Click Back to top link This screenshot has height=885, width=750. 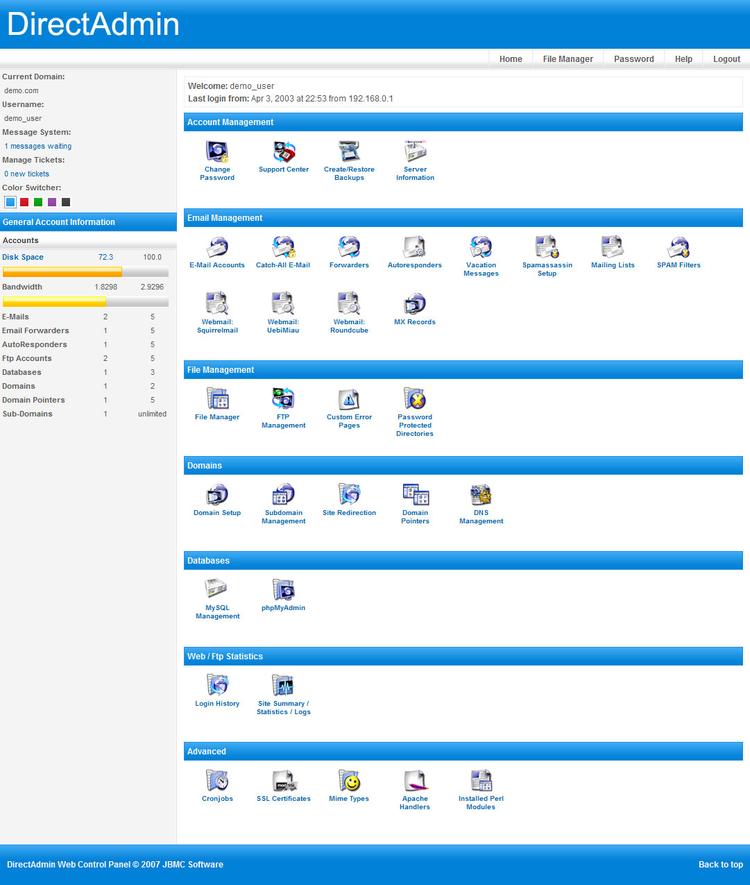tap(721, 864)
